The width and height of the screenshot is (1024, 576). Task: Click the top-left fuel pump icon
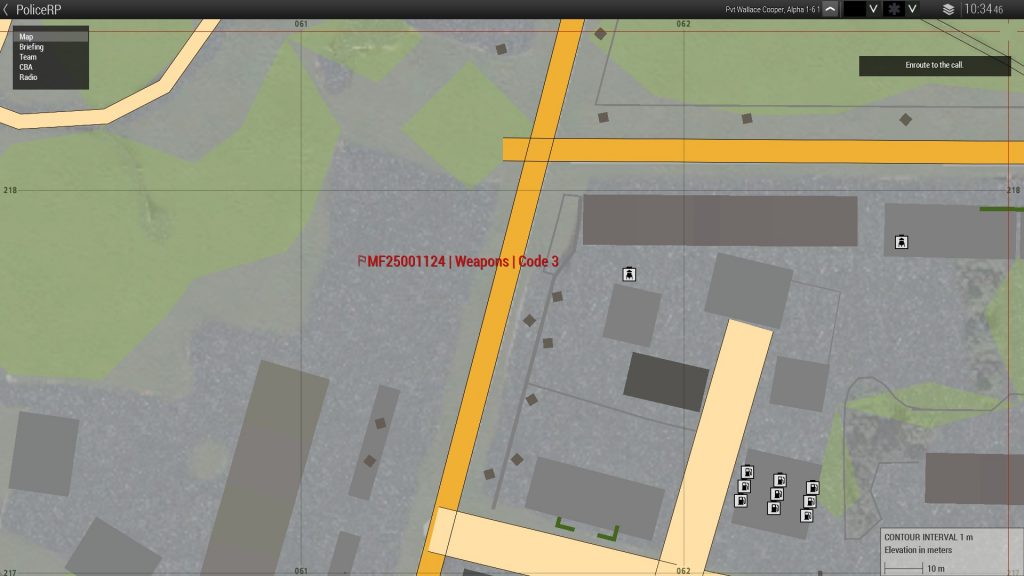coord(747,472)
